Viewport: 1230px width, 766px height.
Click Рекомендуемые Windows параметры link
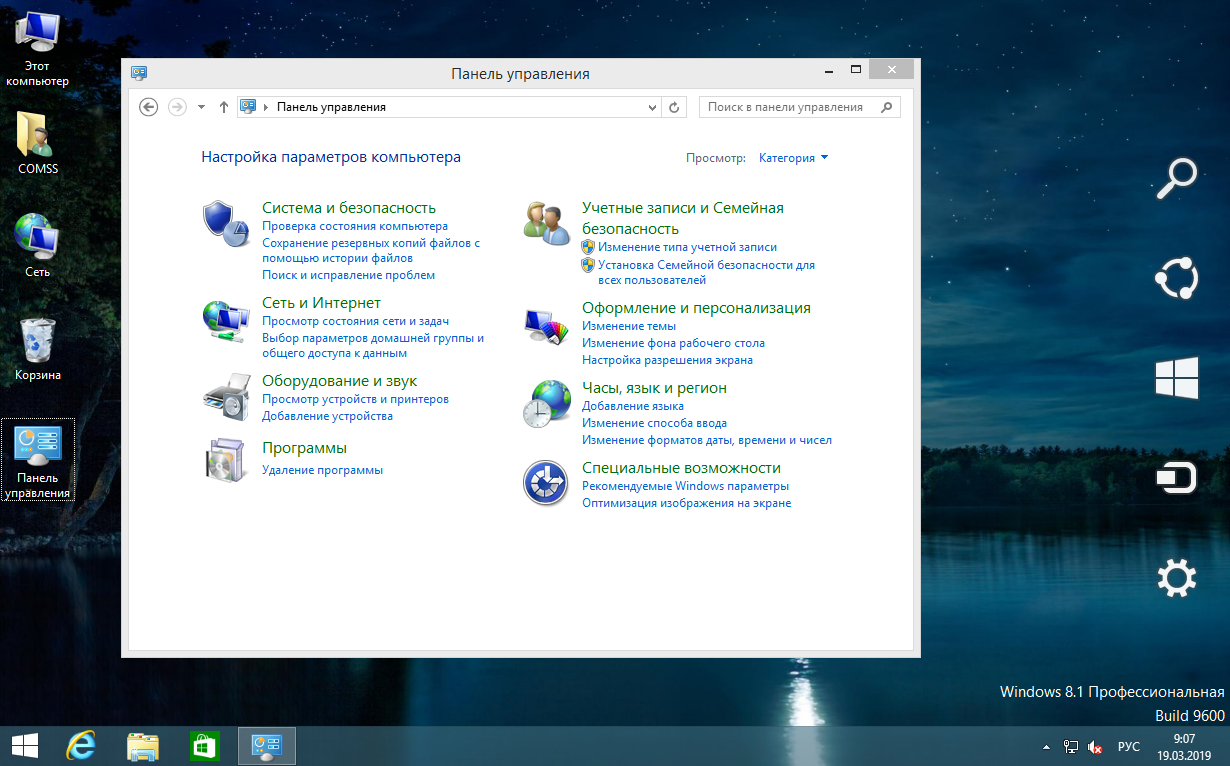685,486
